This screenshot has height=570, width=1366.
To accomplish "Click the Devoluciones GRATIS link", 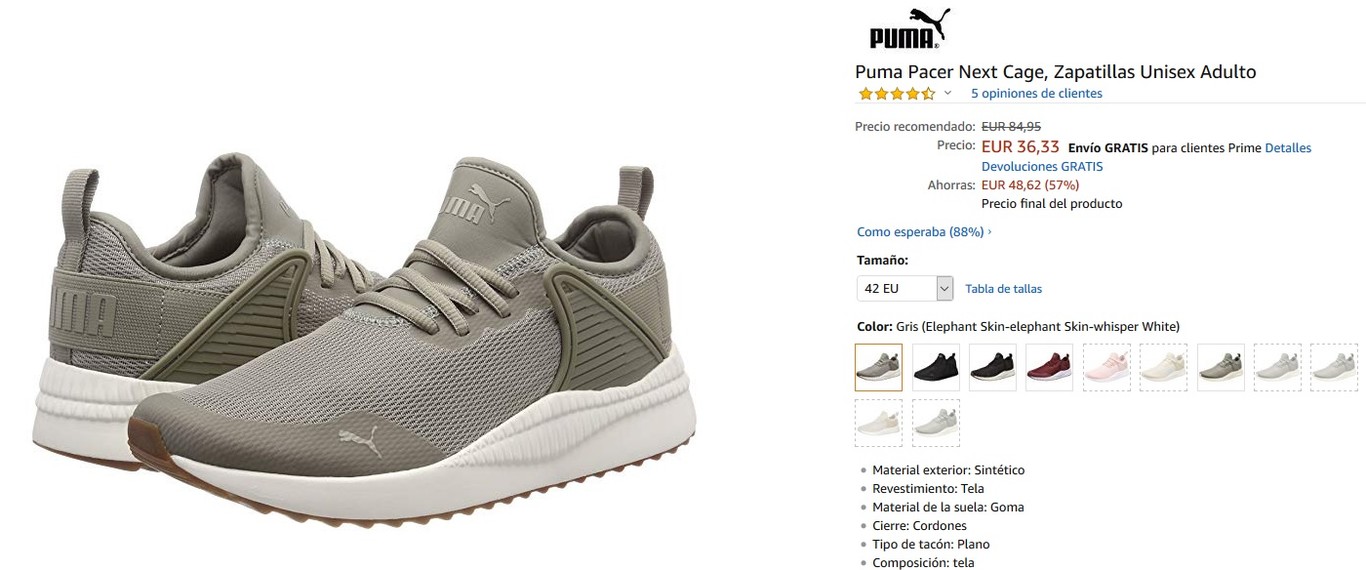I will click(x=1042, y=167).
